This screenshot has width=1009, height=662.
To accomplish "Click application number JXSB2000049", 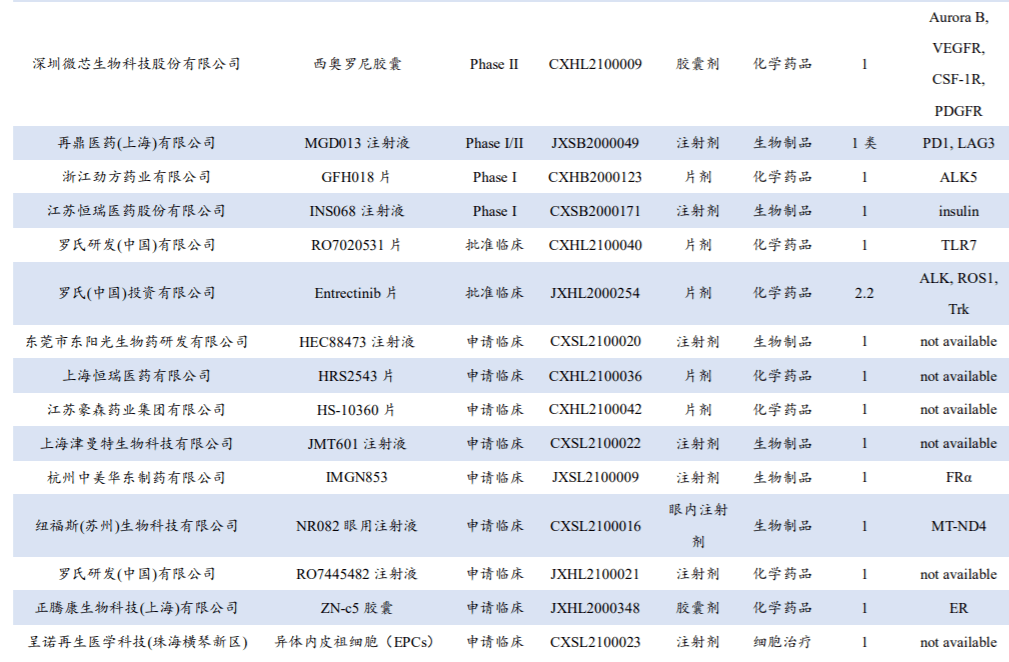I will click(x=595, y=143).
